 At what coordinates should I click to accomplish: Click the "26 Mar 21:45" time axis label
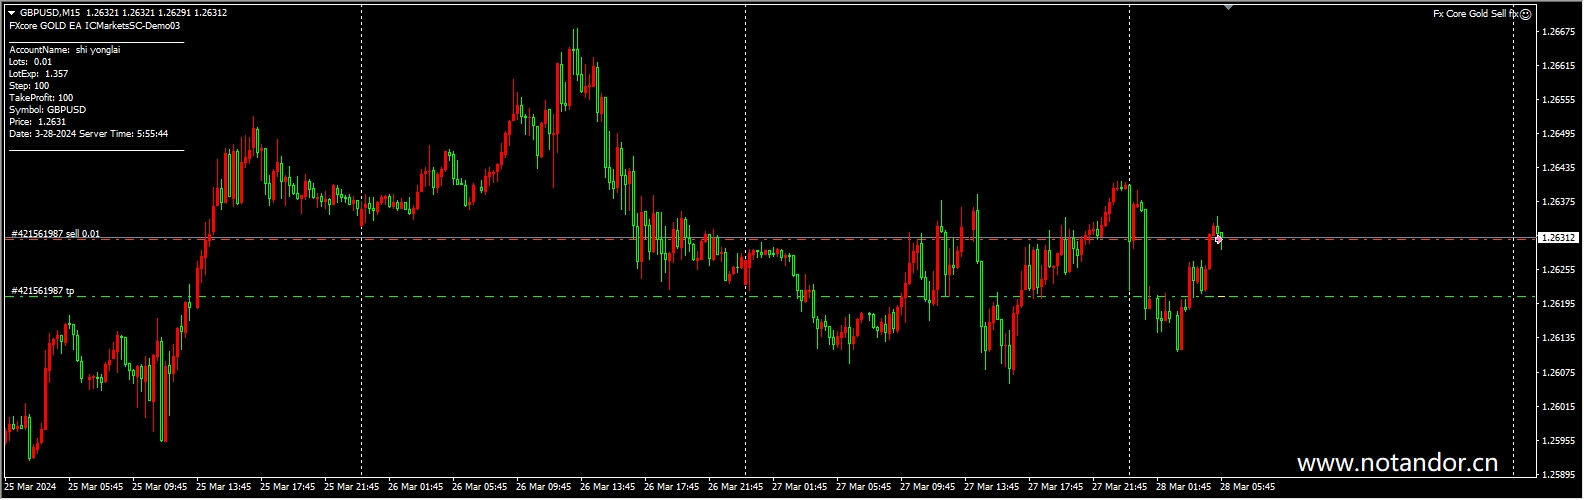736,488
